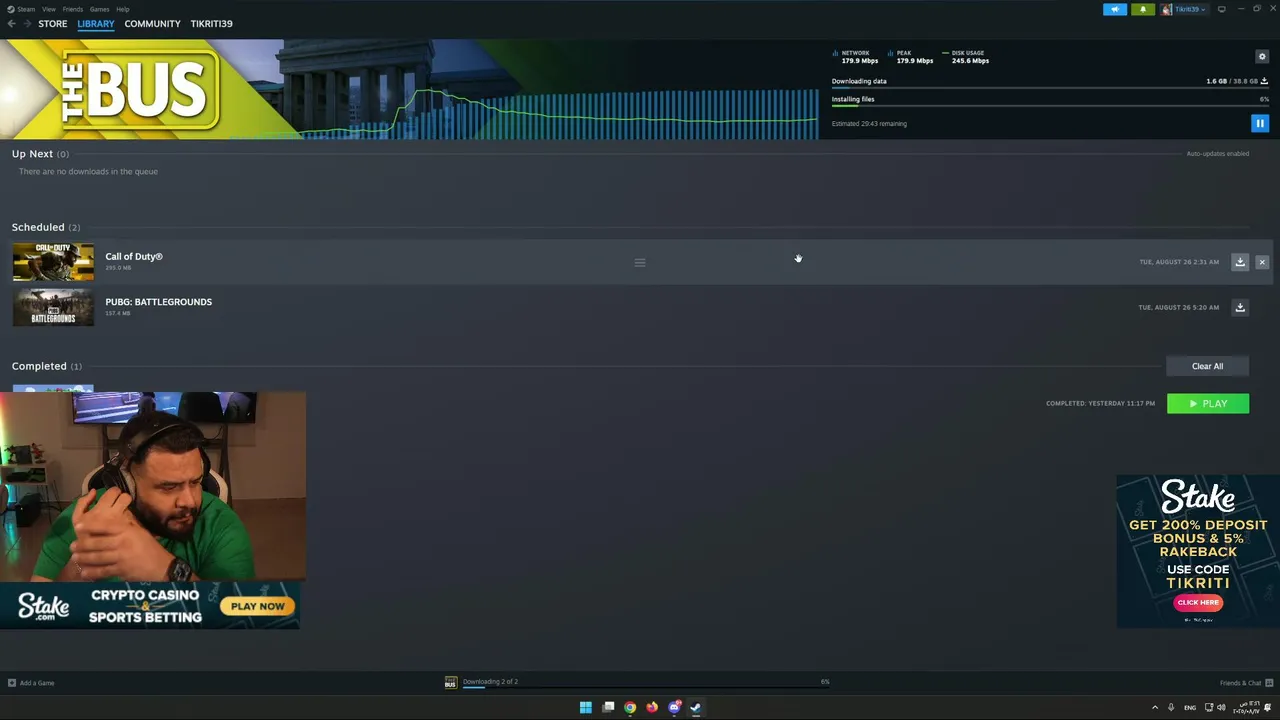Enter Big Picture mode via monitor icon

click(x=1221, y=9)
